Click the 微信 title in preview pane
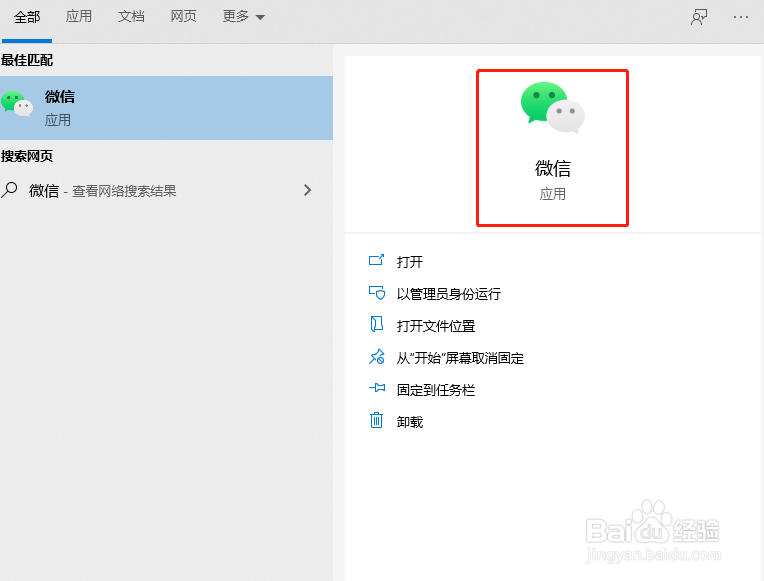 pos(553,169)
